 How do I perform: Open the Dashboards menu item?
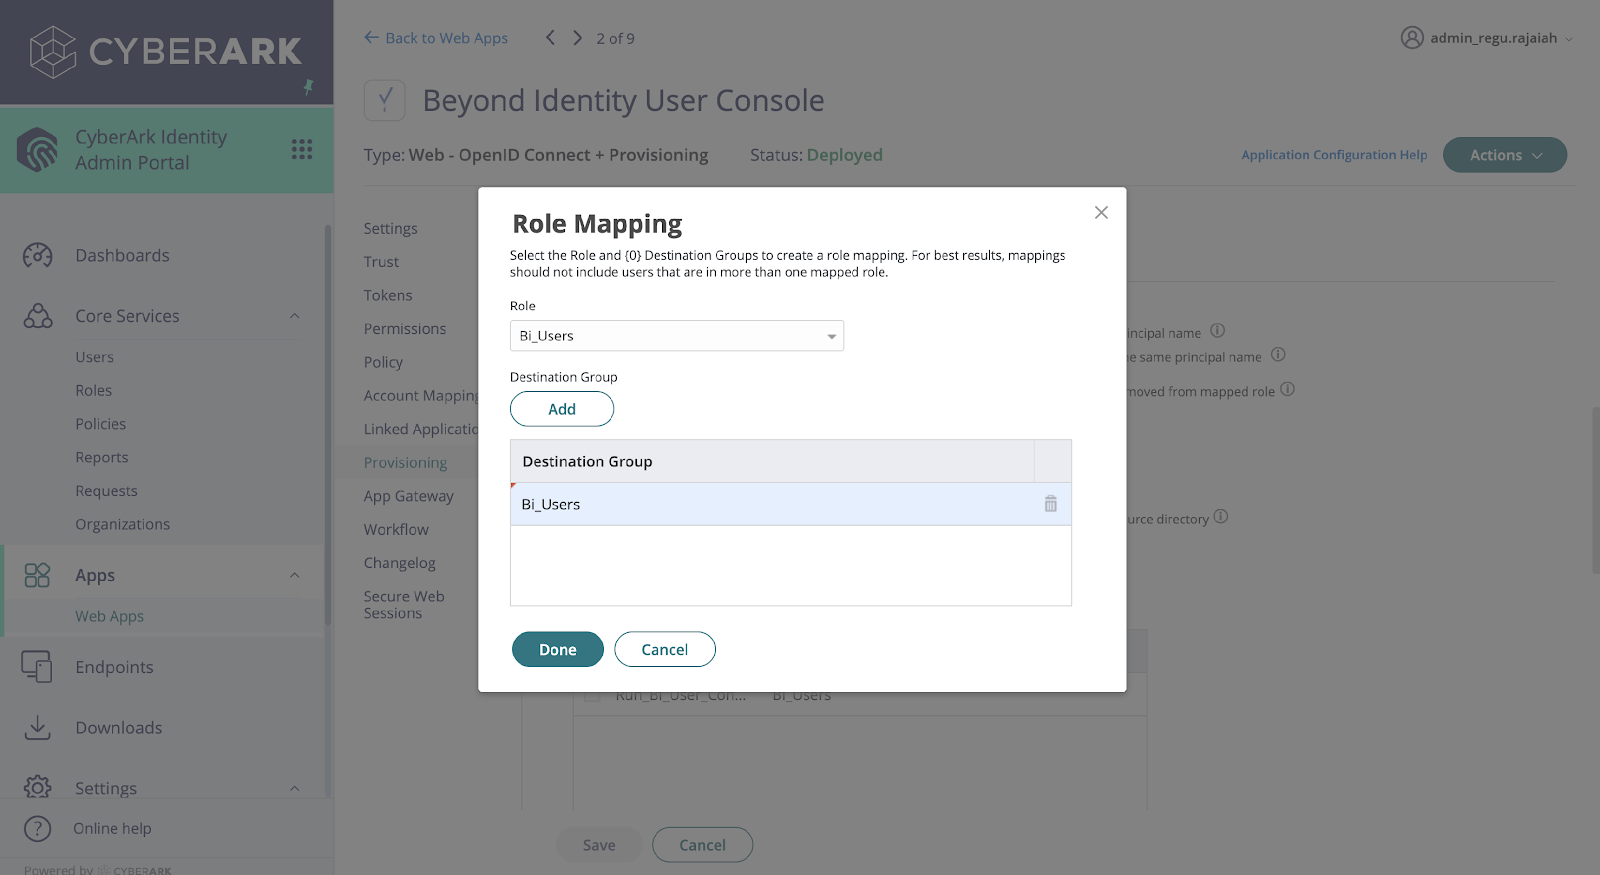tap(122, 255)
